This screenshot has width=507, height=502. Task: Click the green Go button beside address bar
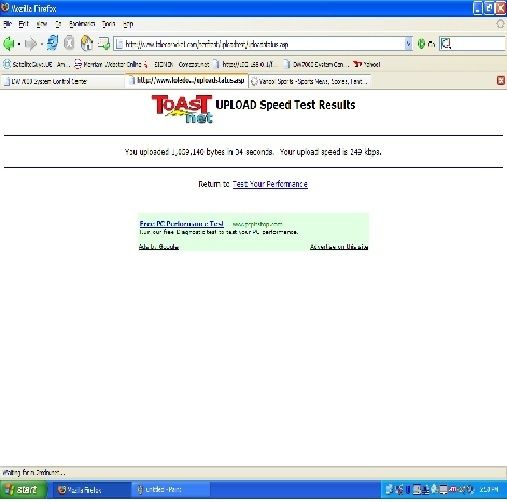point(426,44)
